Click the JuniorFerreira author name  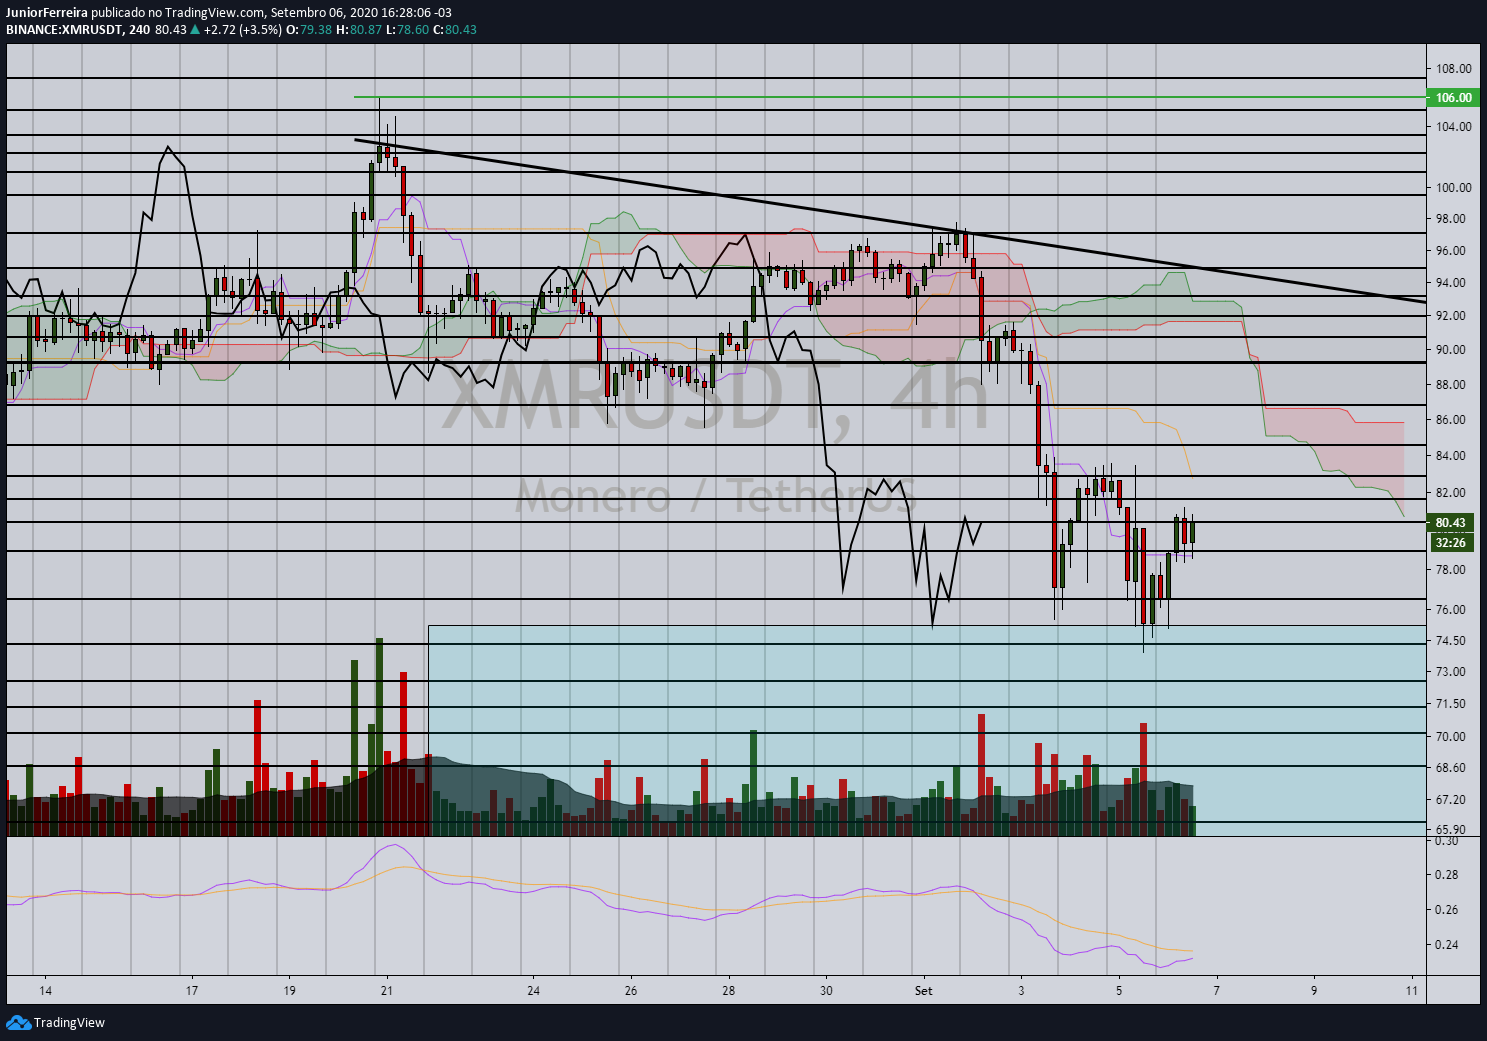(x=46, y=13)
